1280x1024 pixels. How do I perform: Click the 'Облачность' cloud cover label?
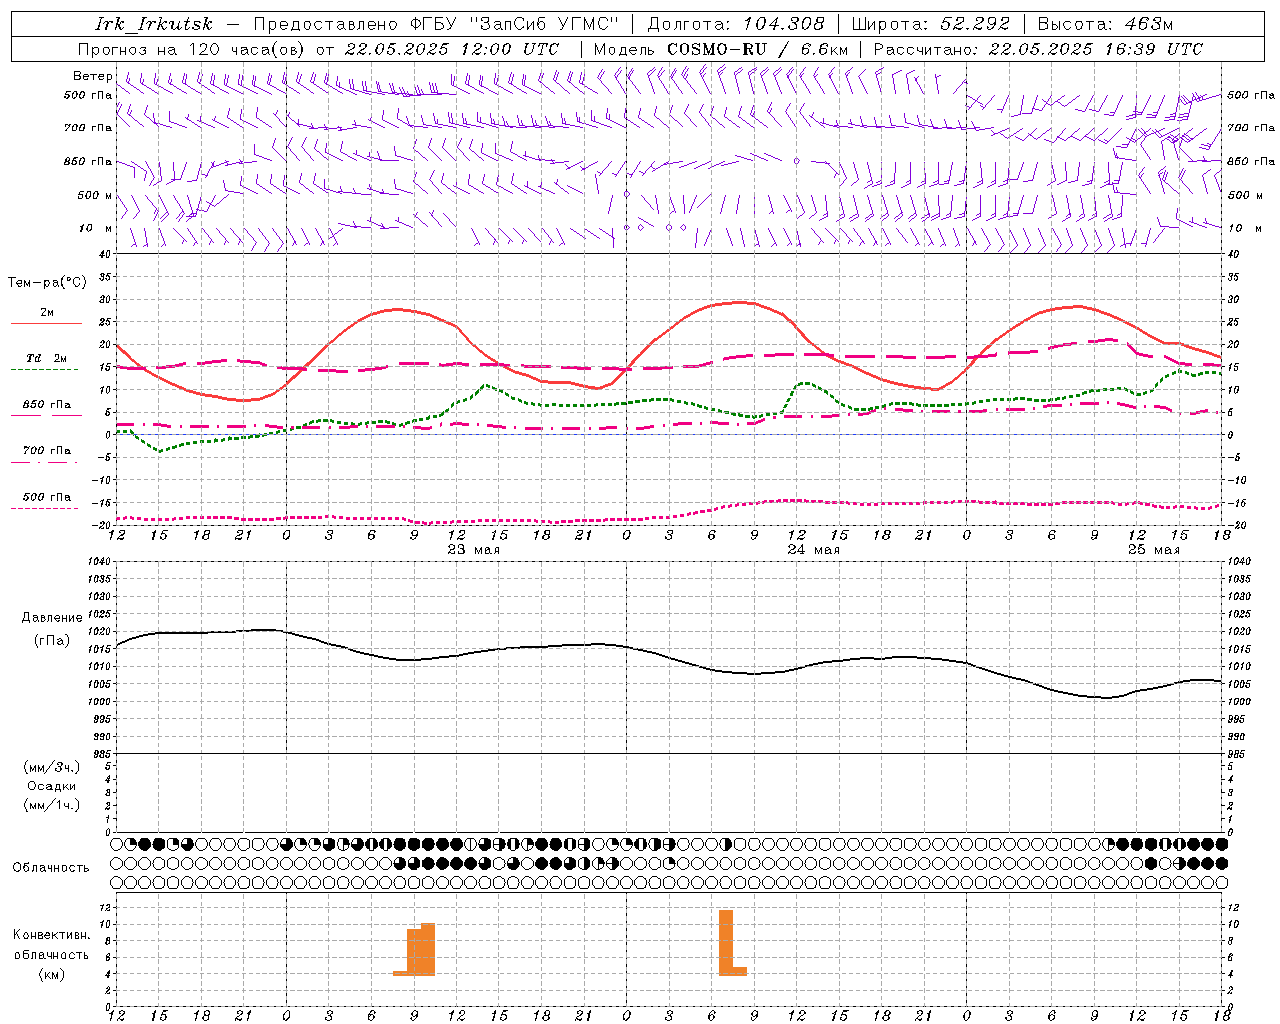(x=51, y=868)
